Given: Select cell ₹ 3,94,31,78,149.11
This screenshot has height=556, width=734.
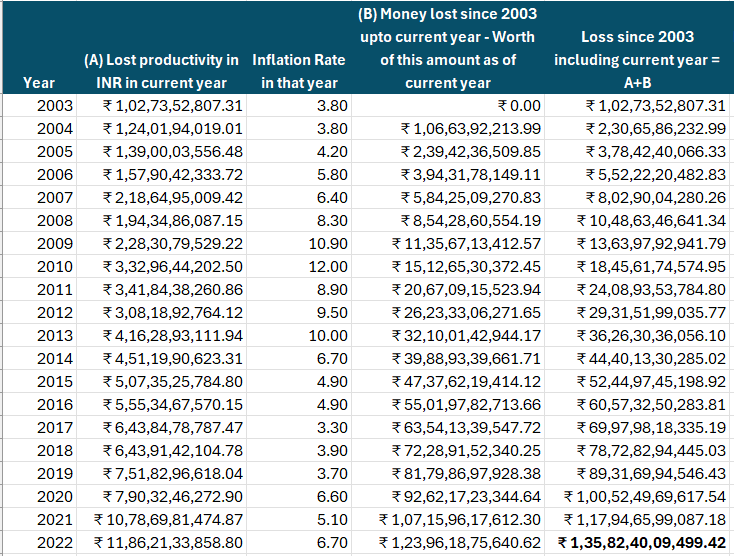Looking at the screenshot, I should 448,175.
